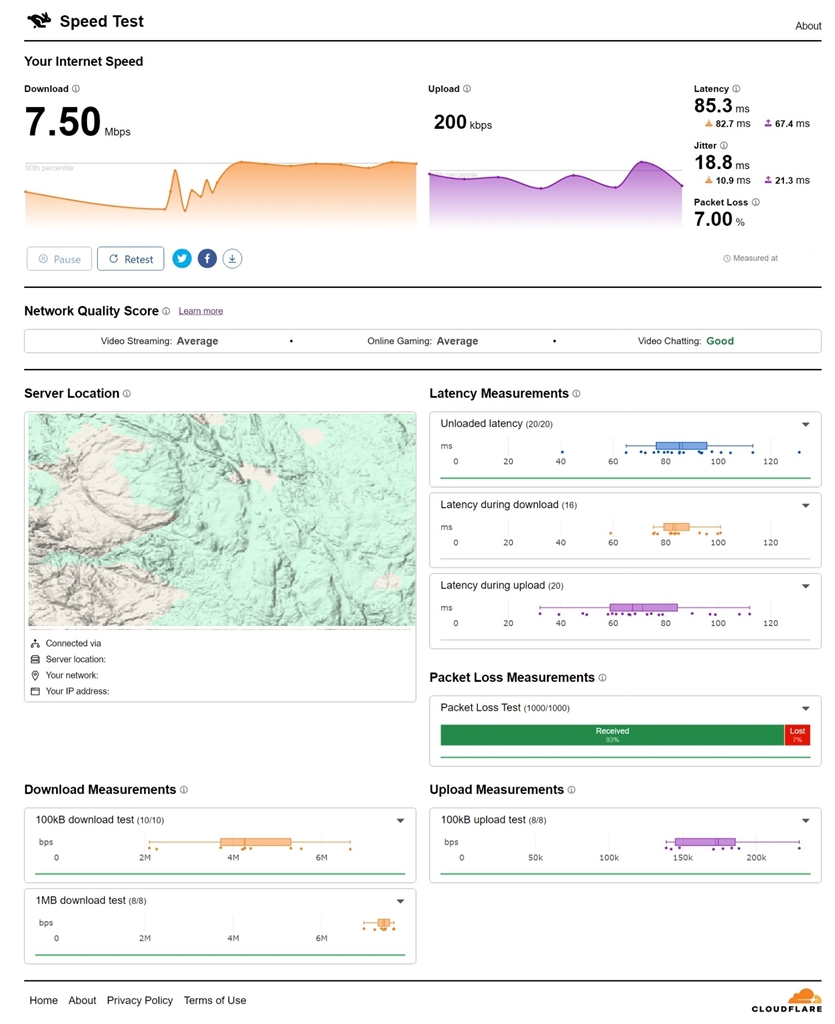The width and height of the screenshot is (835, 1024).
Task: Click the Server location row icon
Action: pyautogui.click(x=35, y=660)
